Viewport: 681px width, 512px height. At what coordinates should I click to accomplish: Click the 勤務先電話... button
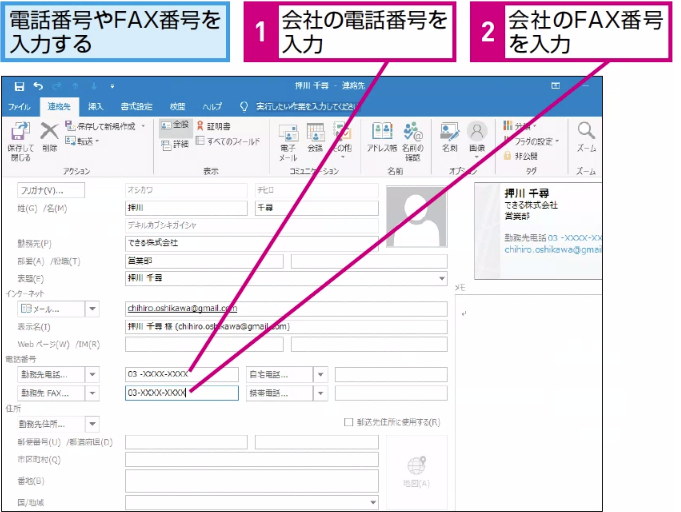click(51, 374)
